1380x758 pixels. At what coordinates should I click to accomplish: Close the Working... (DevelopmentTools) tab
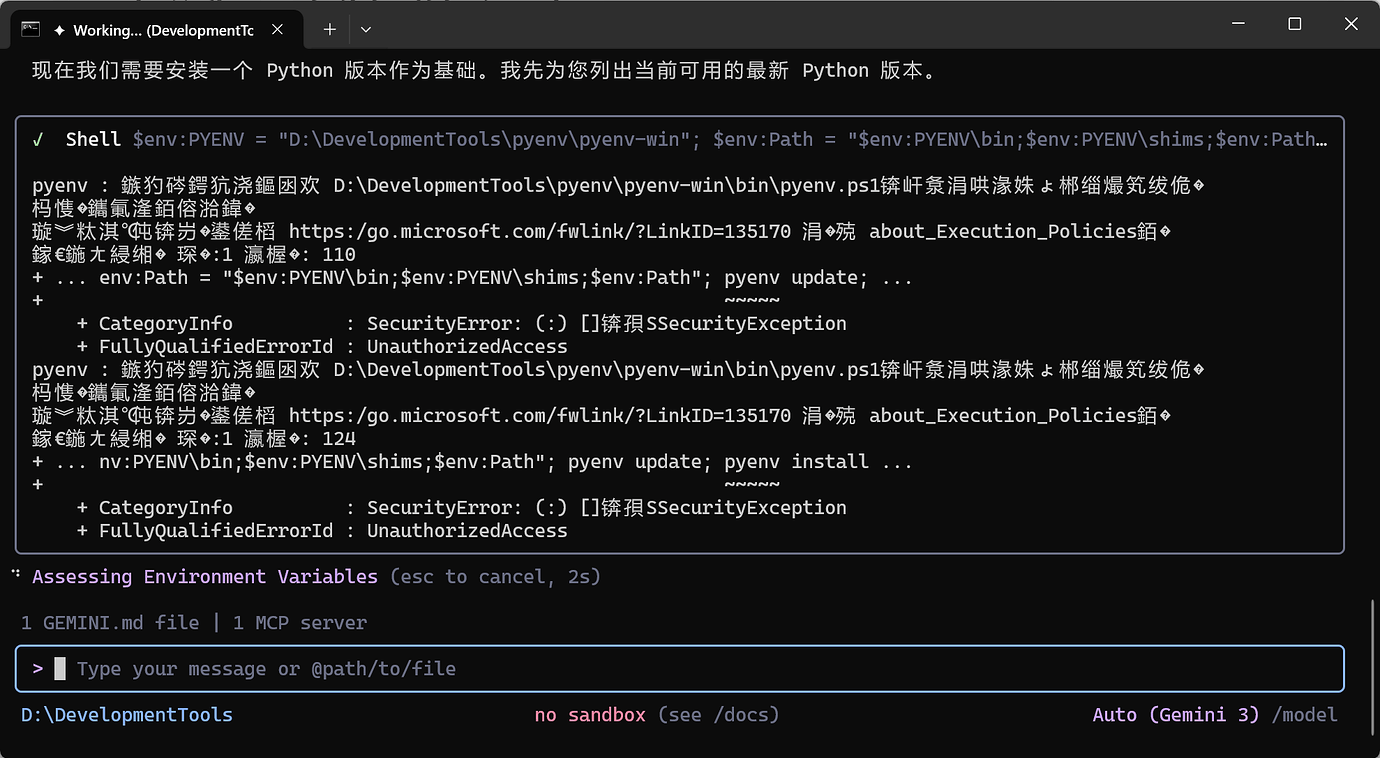click(x=277, y=30)
